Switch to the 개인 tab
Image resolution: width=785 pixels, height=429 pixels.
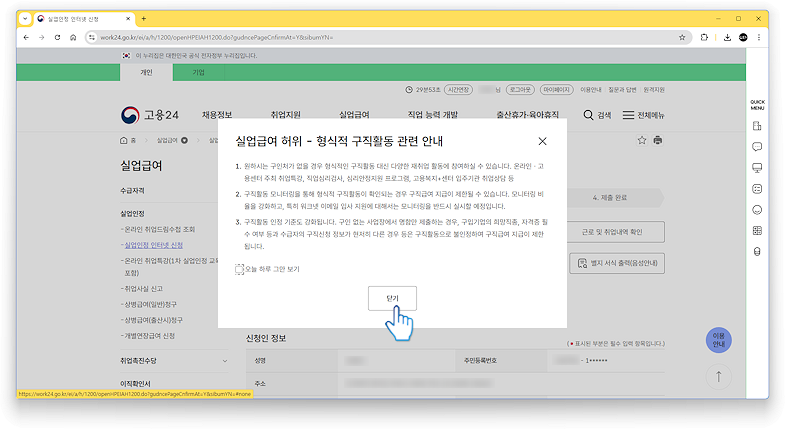tap(146, 72)
